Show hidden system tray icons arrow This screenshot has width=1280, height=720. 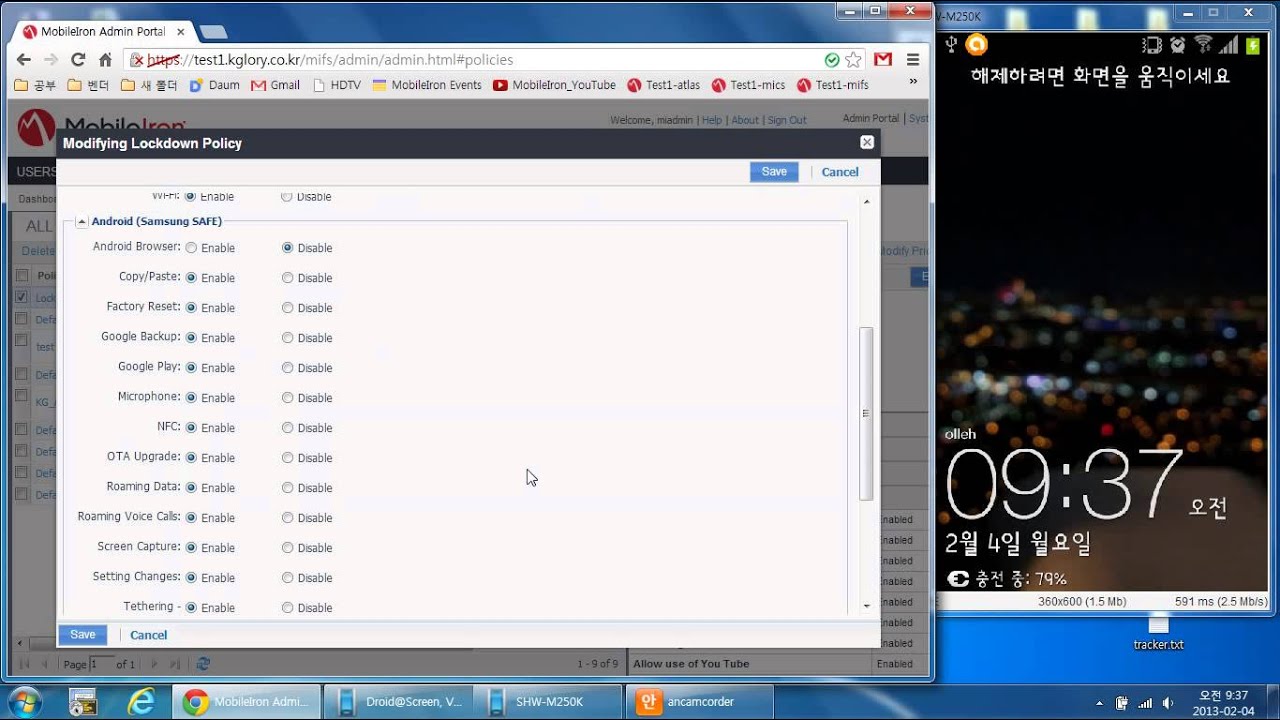point(1099,703)
